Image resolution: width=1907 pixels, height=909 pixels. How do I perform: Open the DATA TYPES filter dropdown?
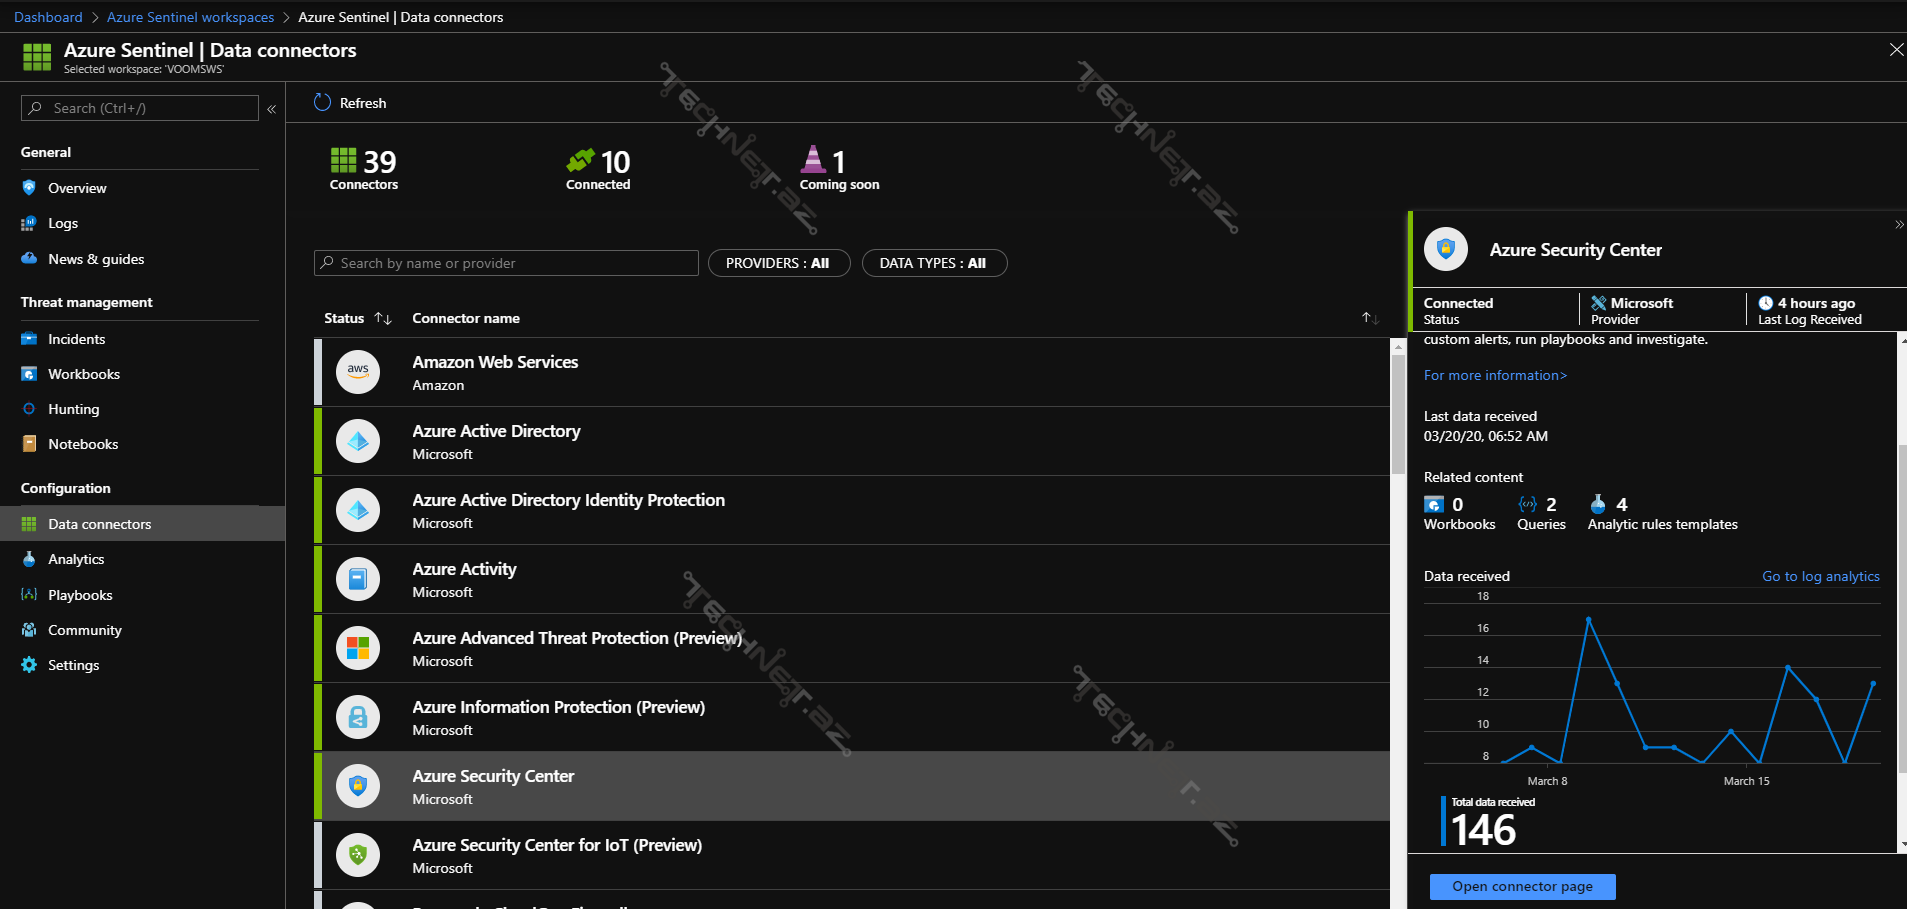(933, 263)
